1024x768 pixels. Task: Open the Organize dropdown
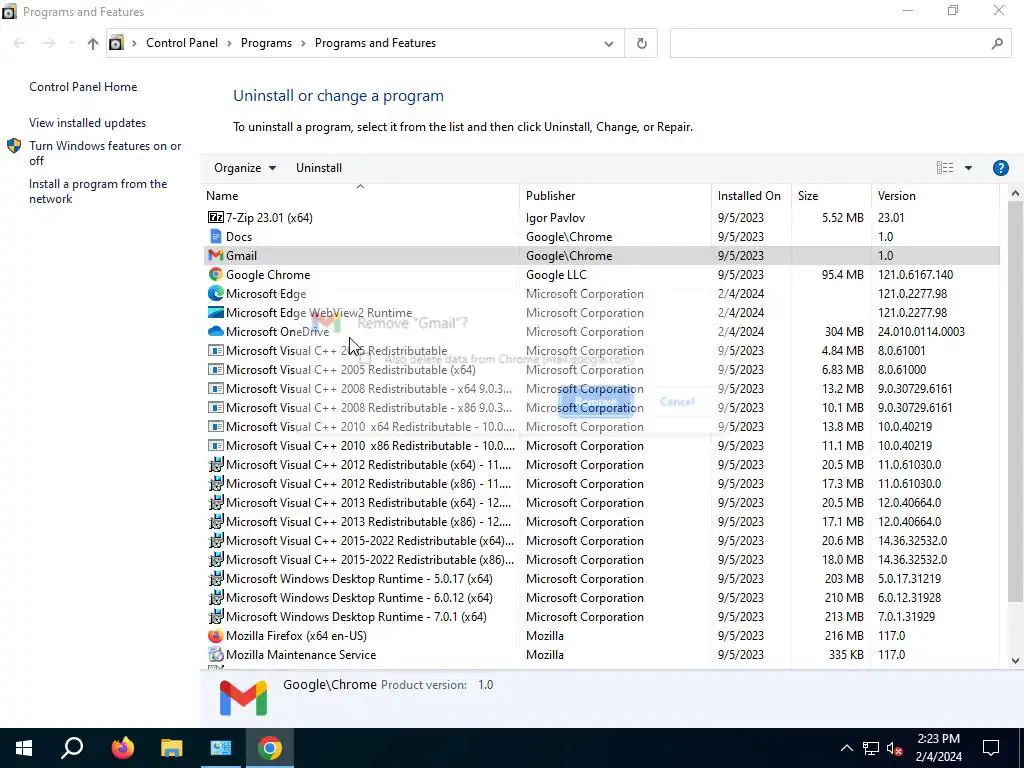pos(245,168)
